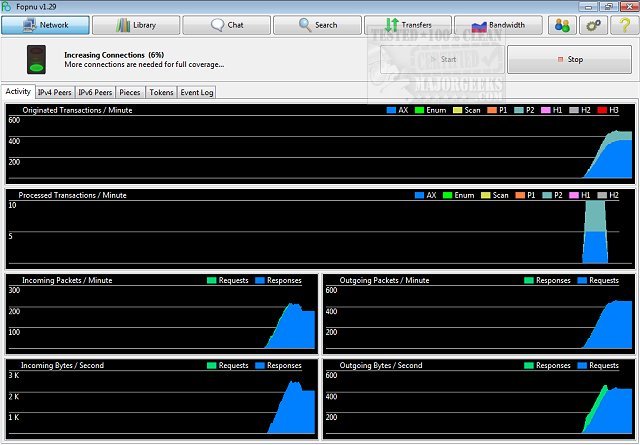Click the blue area in Originated Transactions graph
Image resolution: width=640 pixels, height=445 pixels.
[x=614, y=161]
